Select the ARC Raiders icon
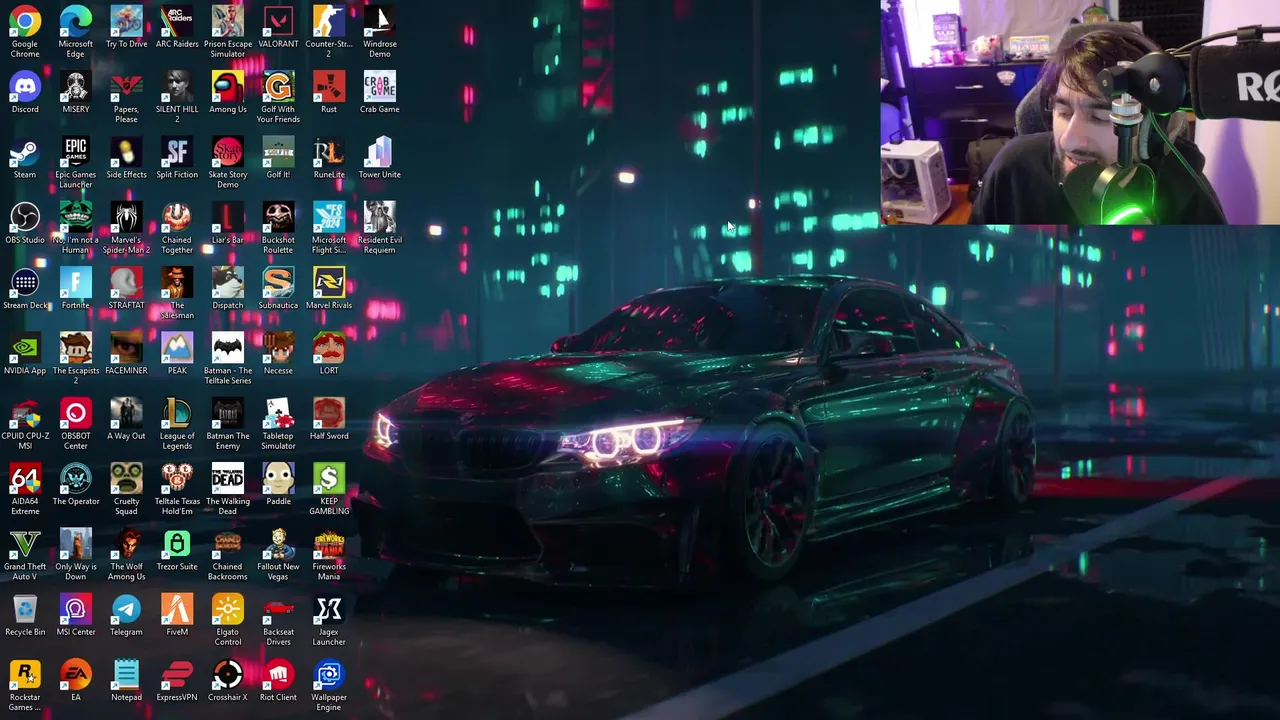The image size is (1280, 720). 177,21
